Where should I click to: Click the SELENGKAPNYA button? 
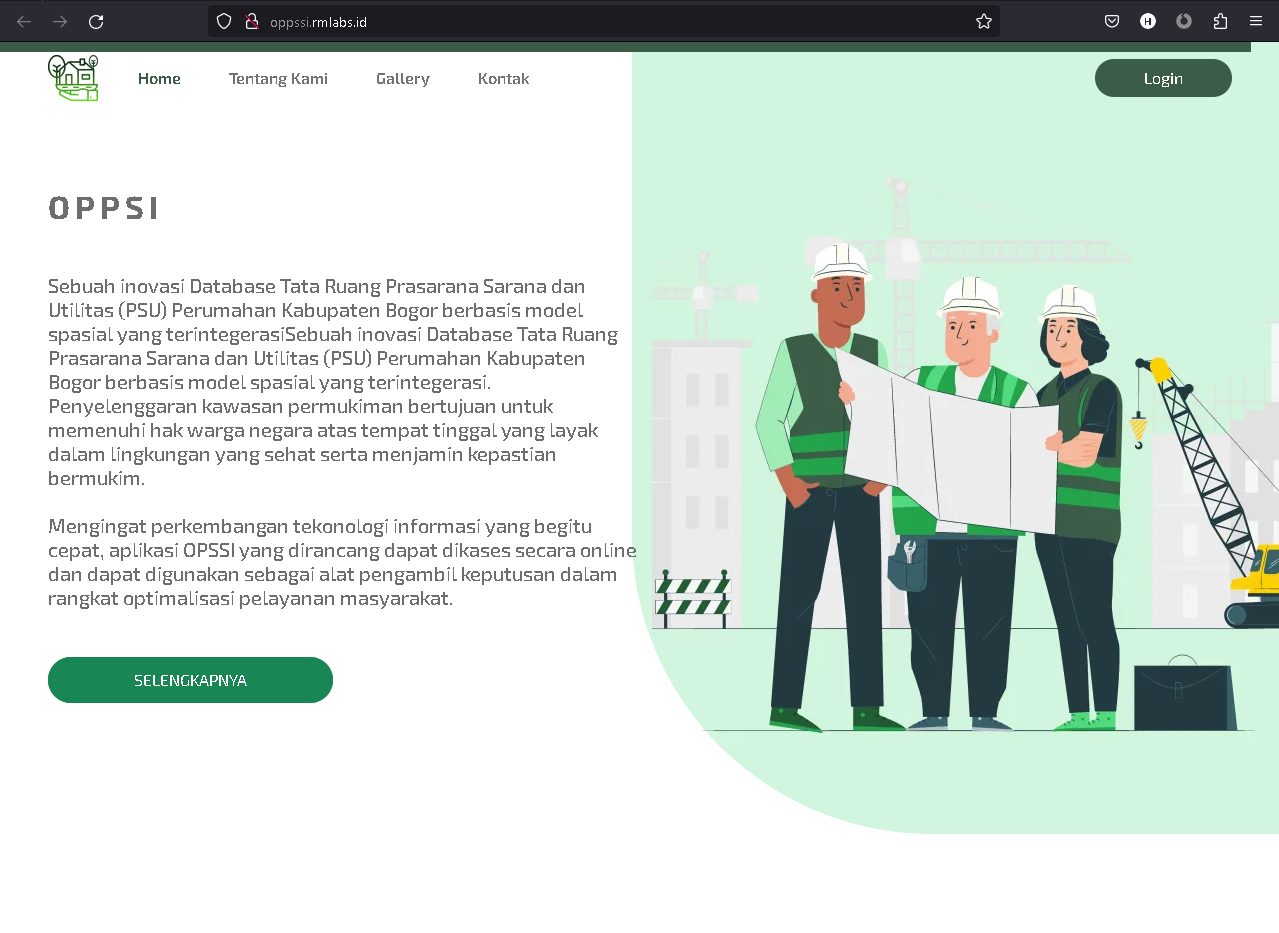[190, 680]
